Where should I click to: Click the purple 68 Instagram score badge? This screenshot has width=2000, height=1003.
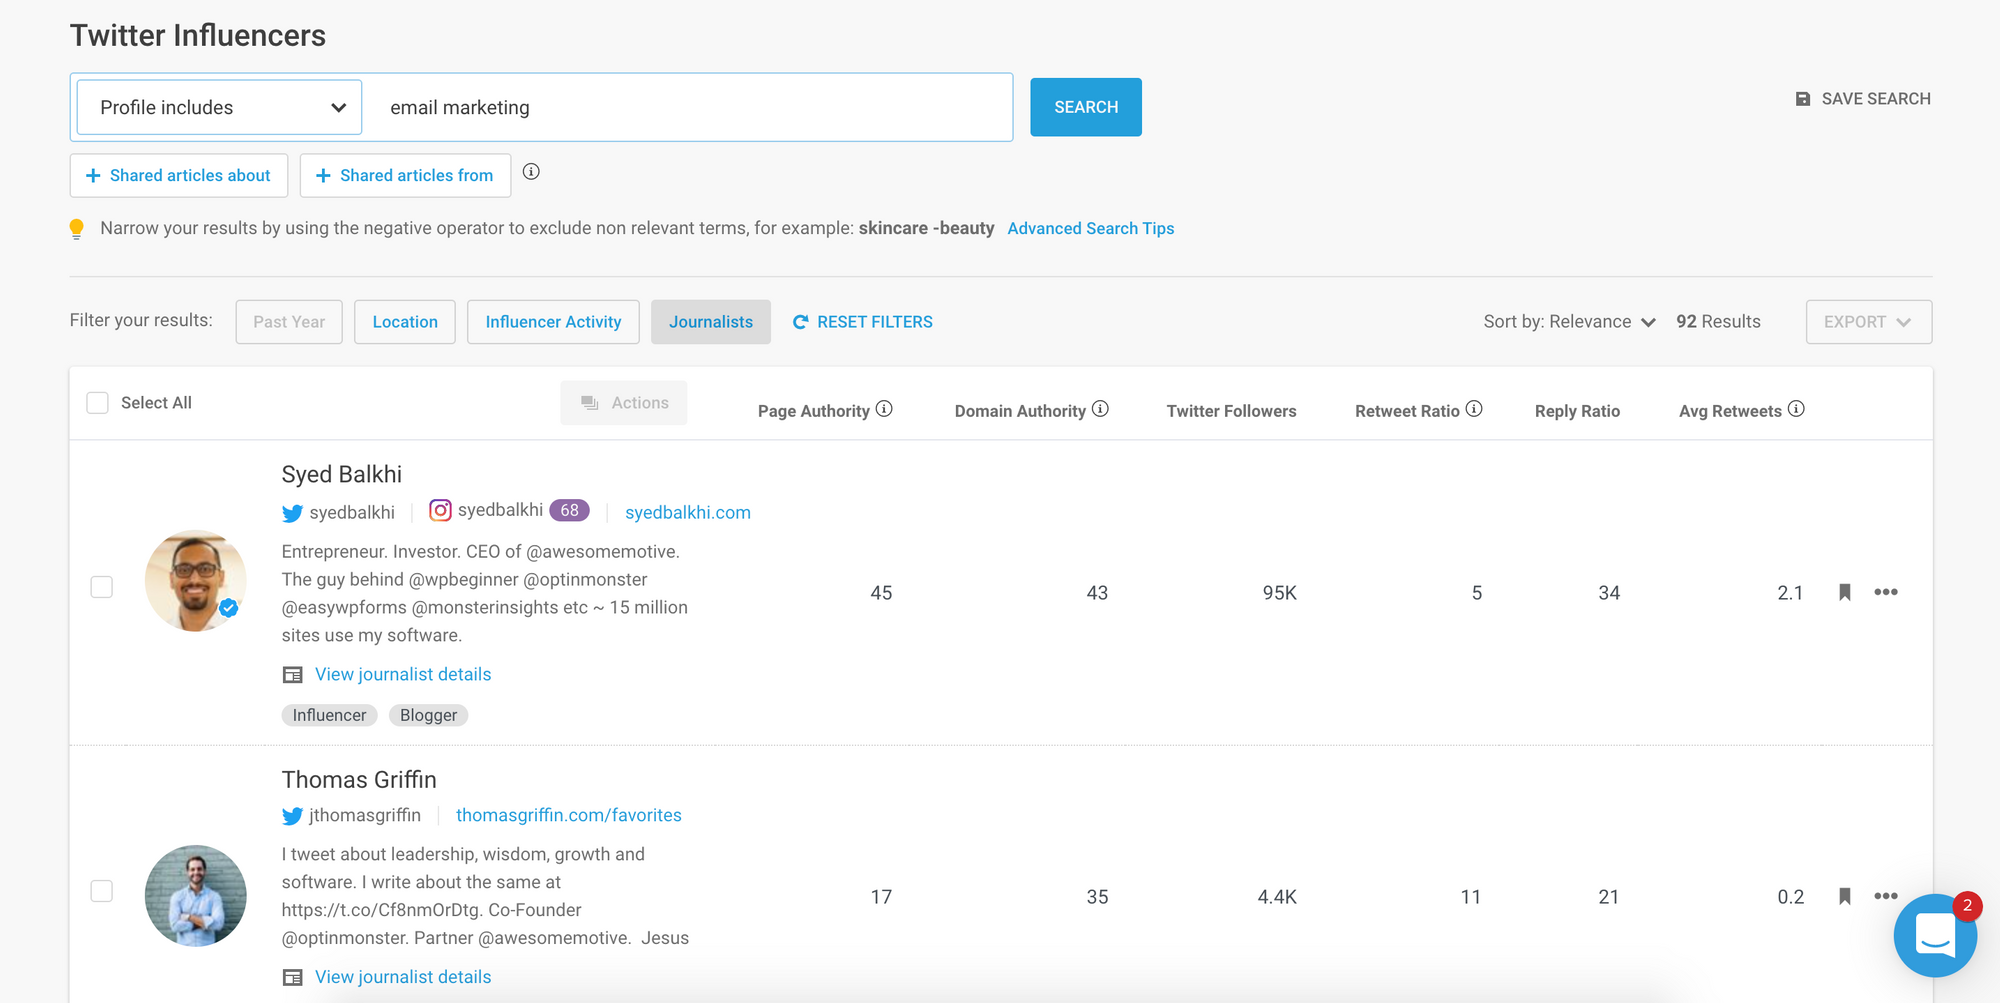[569, 510]
